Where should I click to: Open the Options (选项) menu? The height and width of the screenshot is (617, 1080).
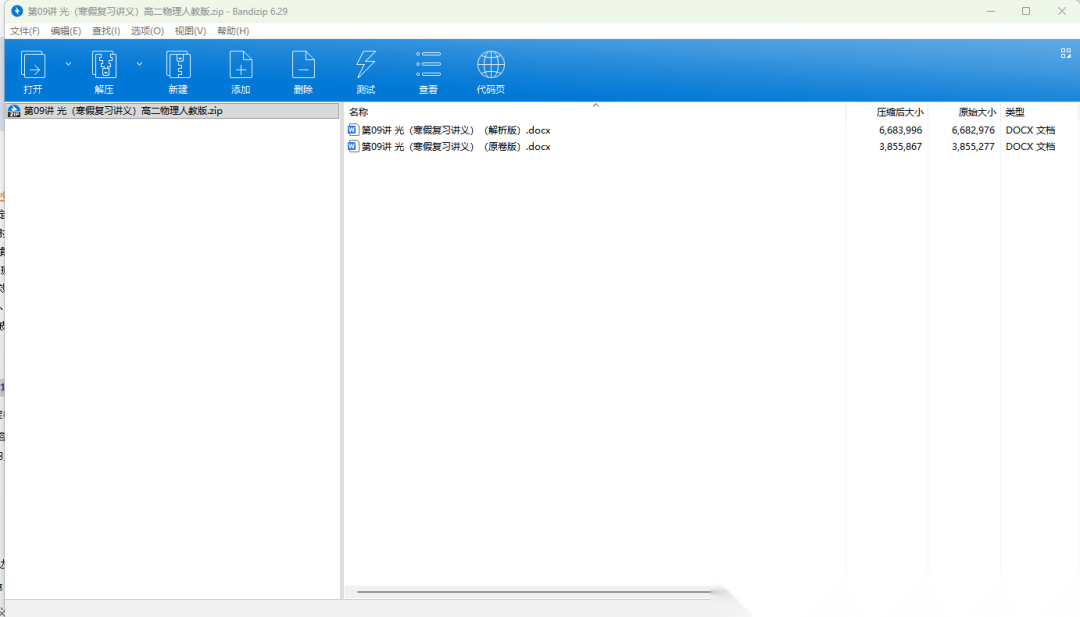(147, 31)
